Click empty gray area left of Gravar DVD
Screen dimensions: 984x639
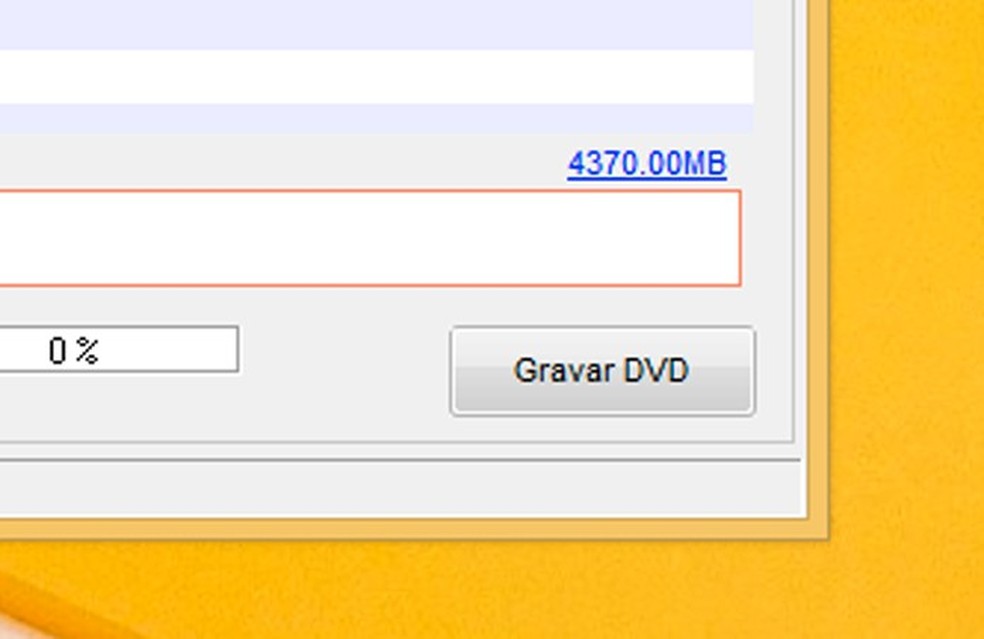click(x=344, y=370)
